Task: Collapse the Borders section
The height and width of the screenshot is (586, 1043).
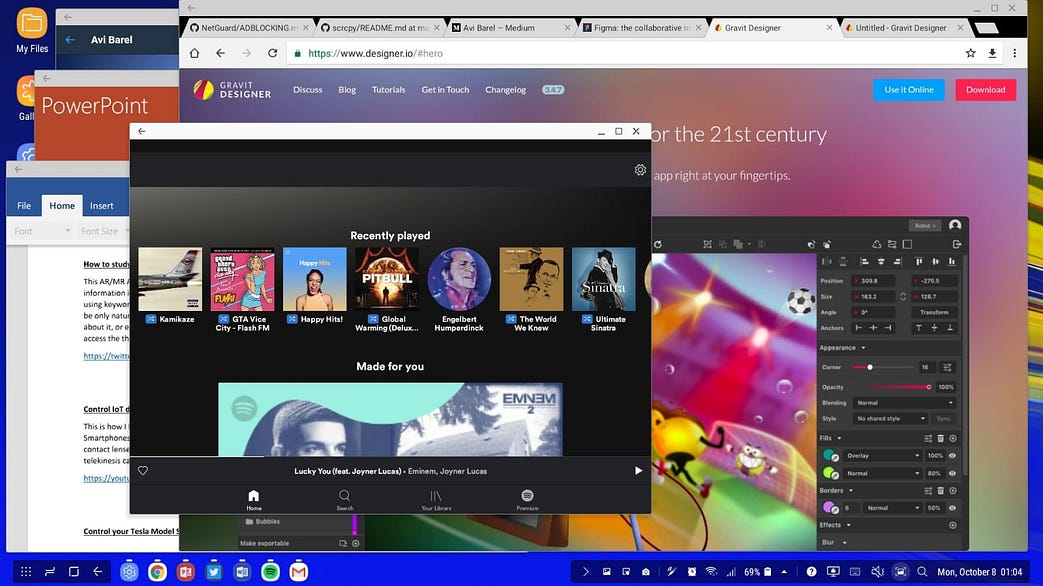Action: 851,491
